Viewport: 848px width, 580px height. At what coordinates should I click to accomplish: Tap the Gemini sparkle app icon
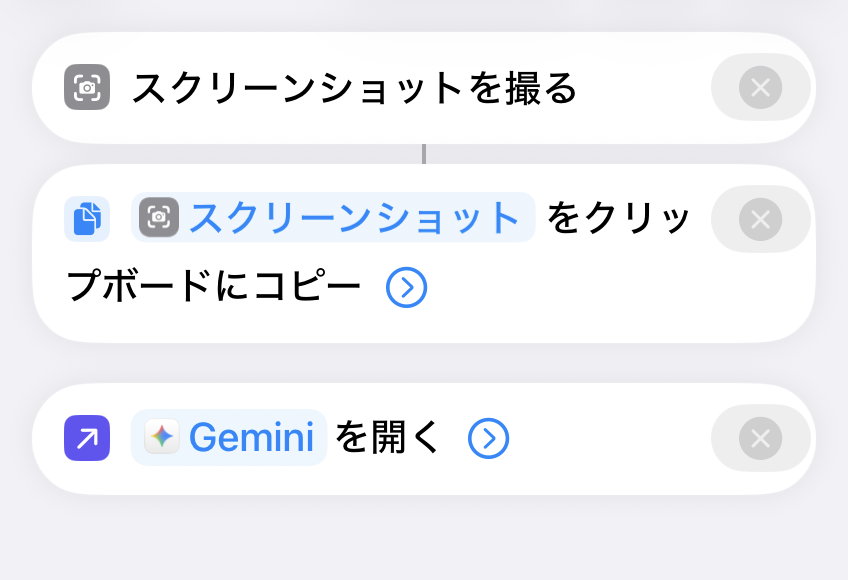pos(162,438)
